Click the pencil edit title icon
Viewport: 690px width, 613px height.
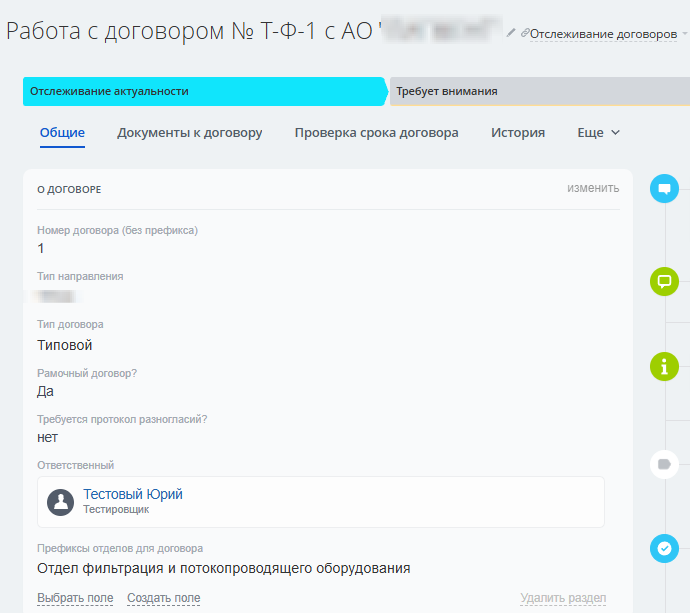(x=510, y=33)
